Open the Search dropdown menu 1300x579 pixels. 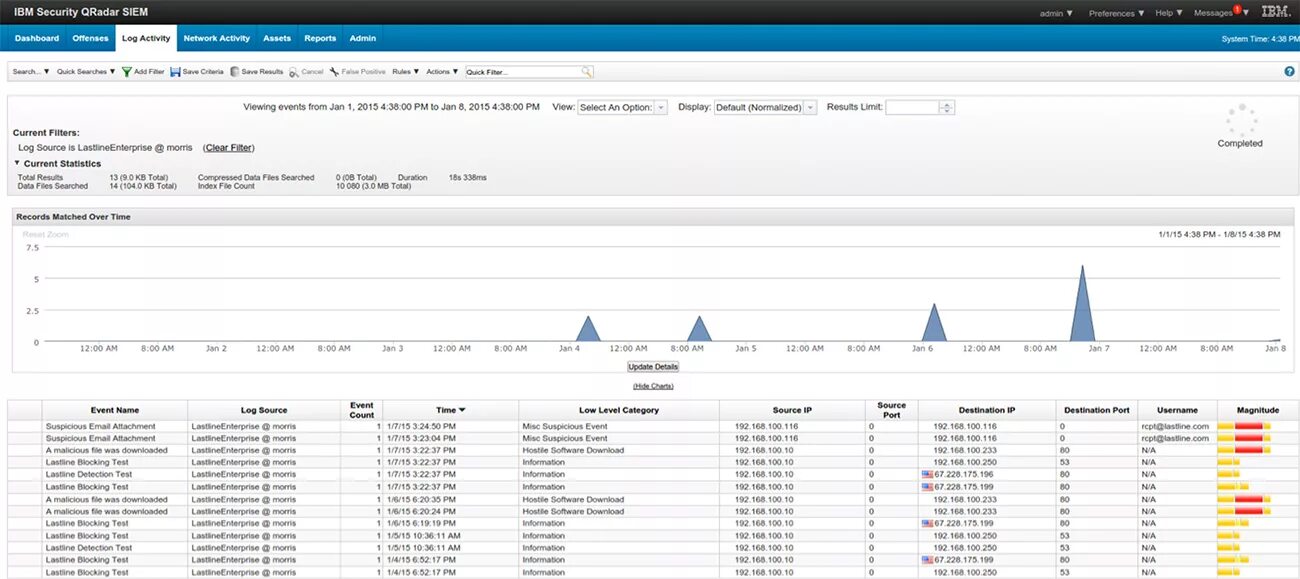[x=31, y=72]
